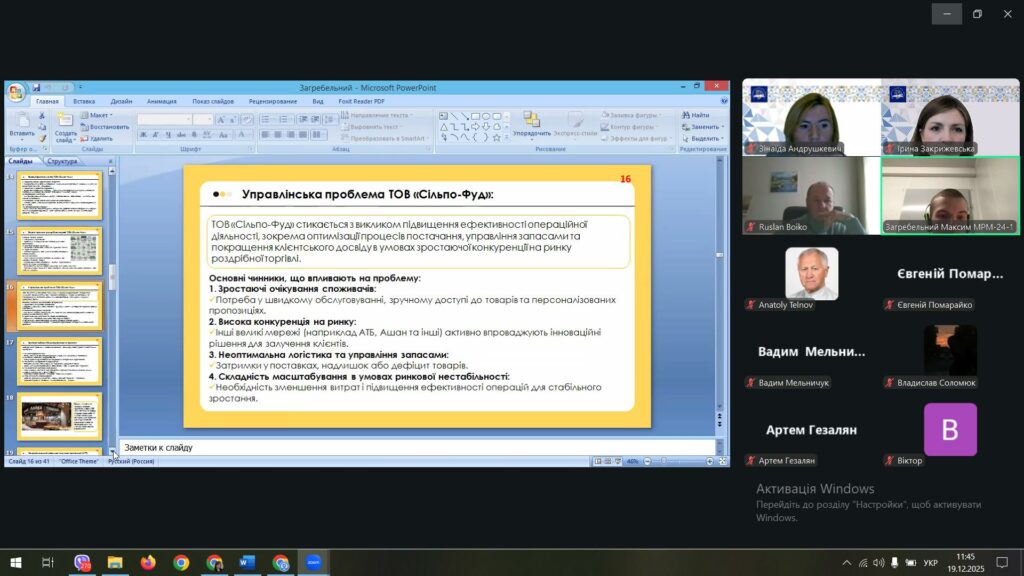
Task: Open the Макет layout dropdown
Action: pyautogui.click(x=98, y=115)
